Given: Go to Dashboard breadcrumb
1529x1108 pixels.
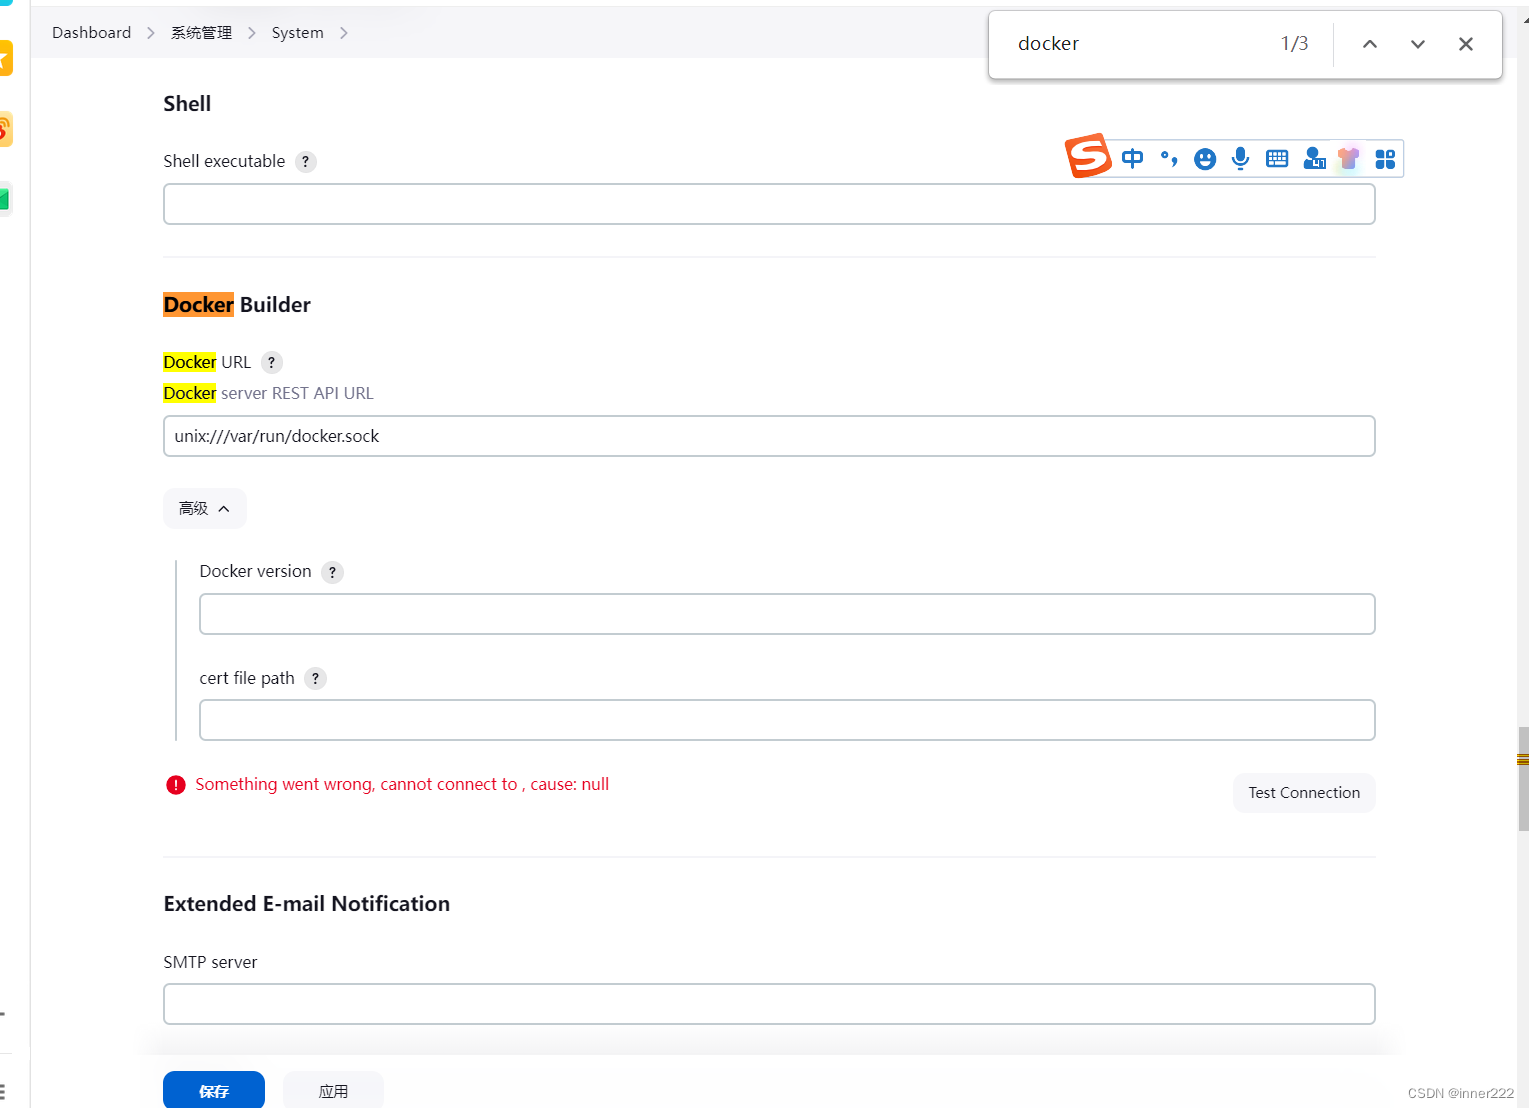Looking at the screenshot, I should [91, 33].
